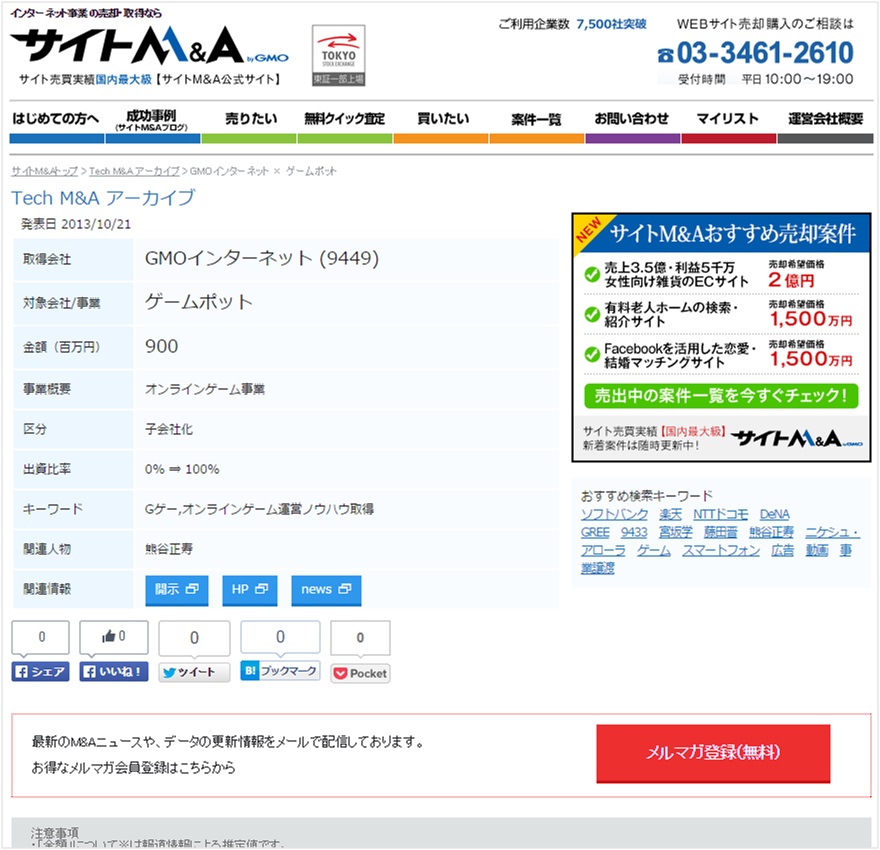880x850 pixels.
Task: Click the オンラインゲーム事業 text
Action: [x=205, y=389]
